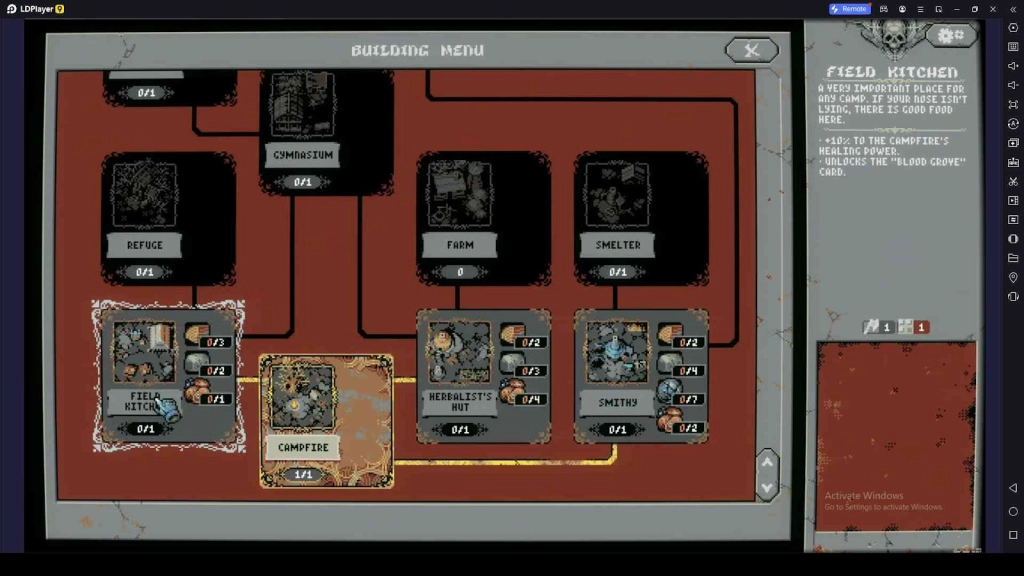
Task: Click the Herbalist's Hut name label
Action: click(x=460, y=402)
